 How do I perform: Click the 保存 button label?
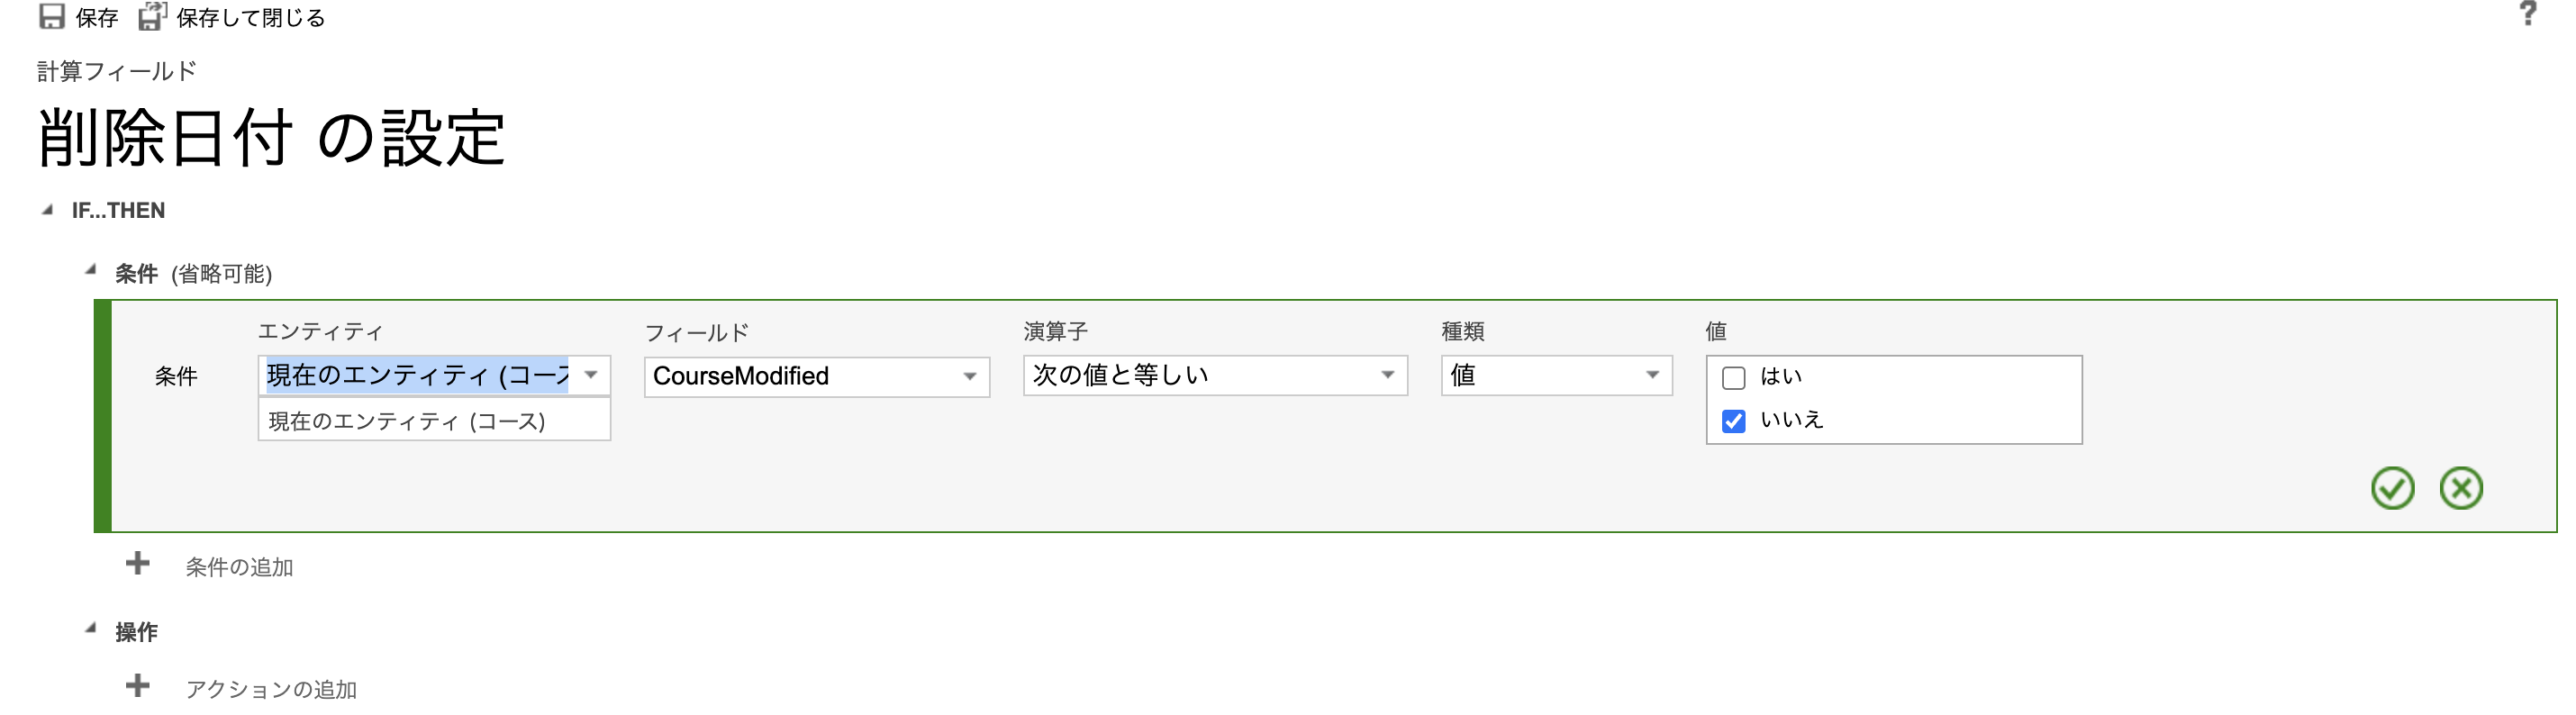97,16
